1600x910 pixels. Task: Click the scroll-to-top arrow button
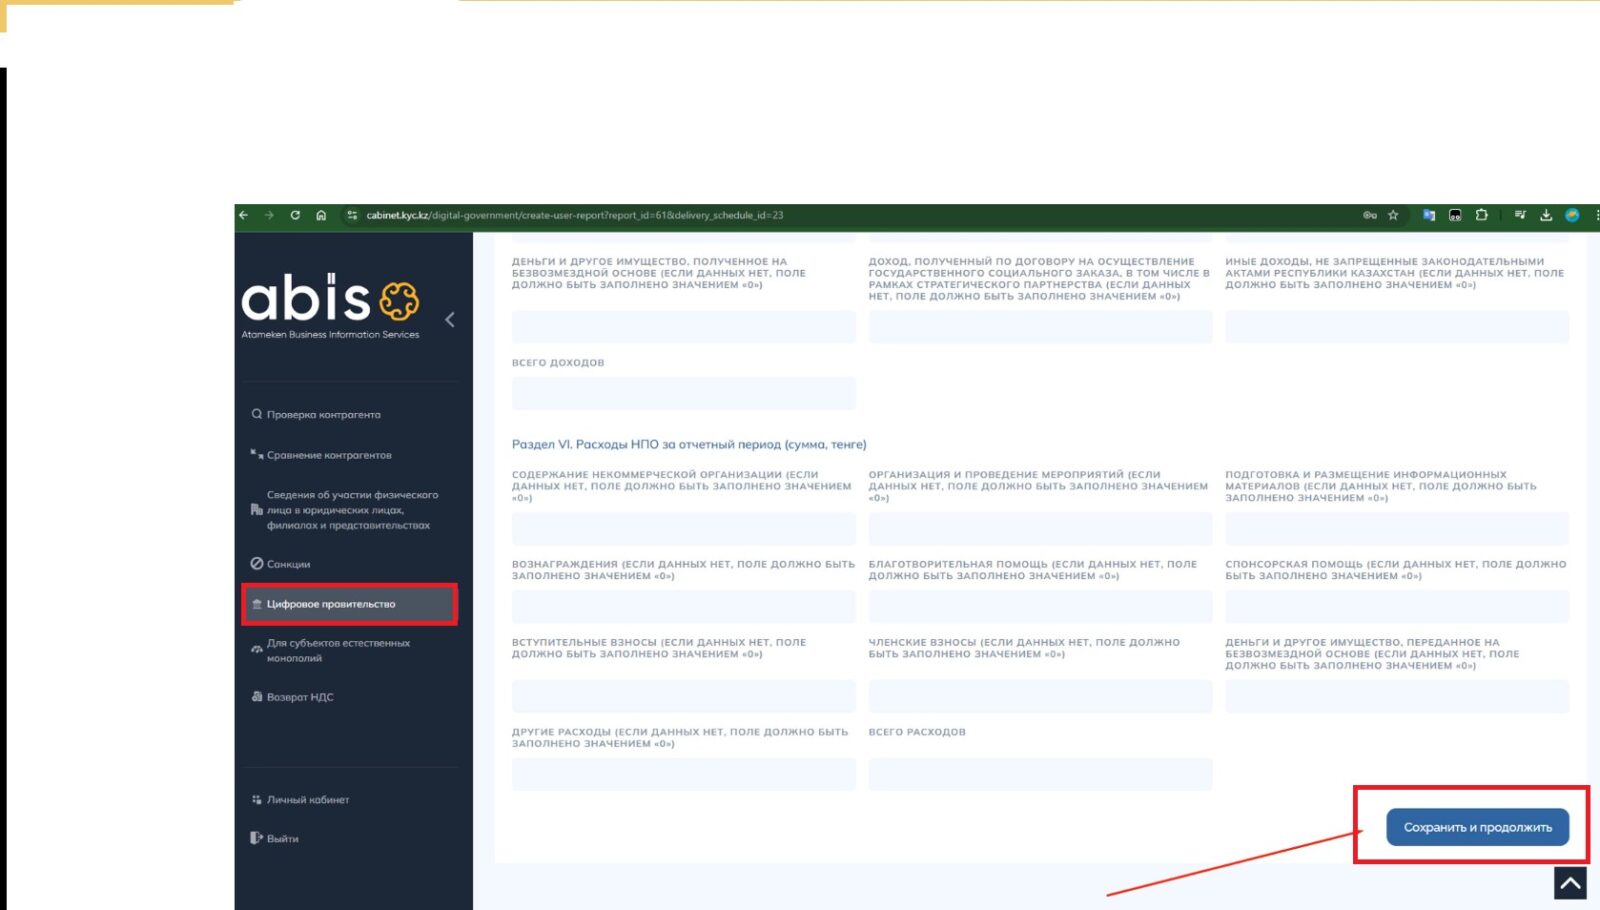pyautogui.click(x=1570, y=883)
